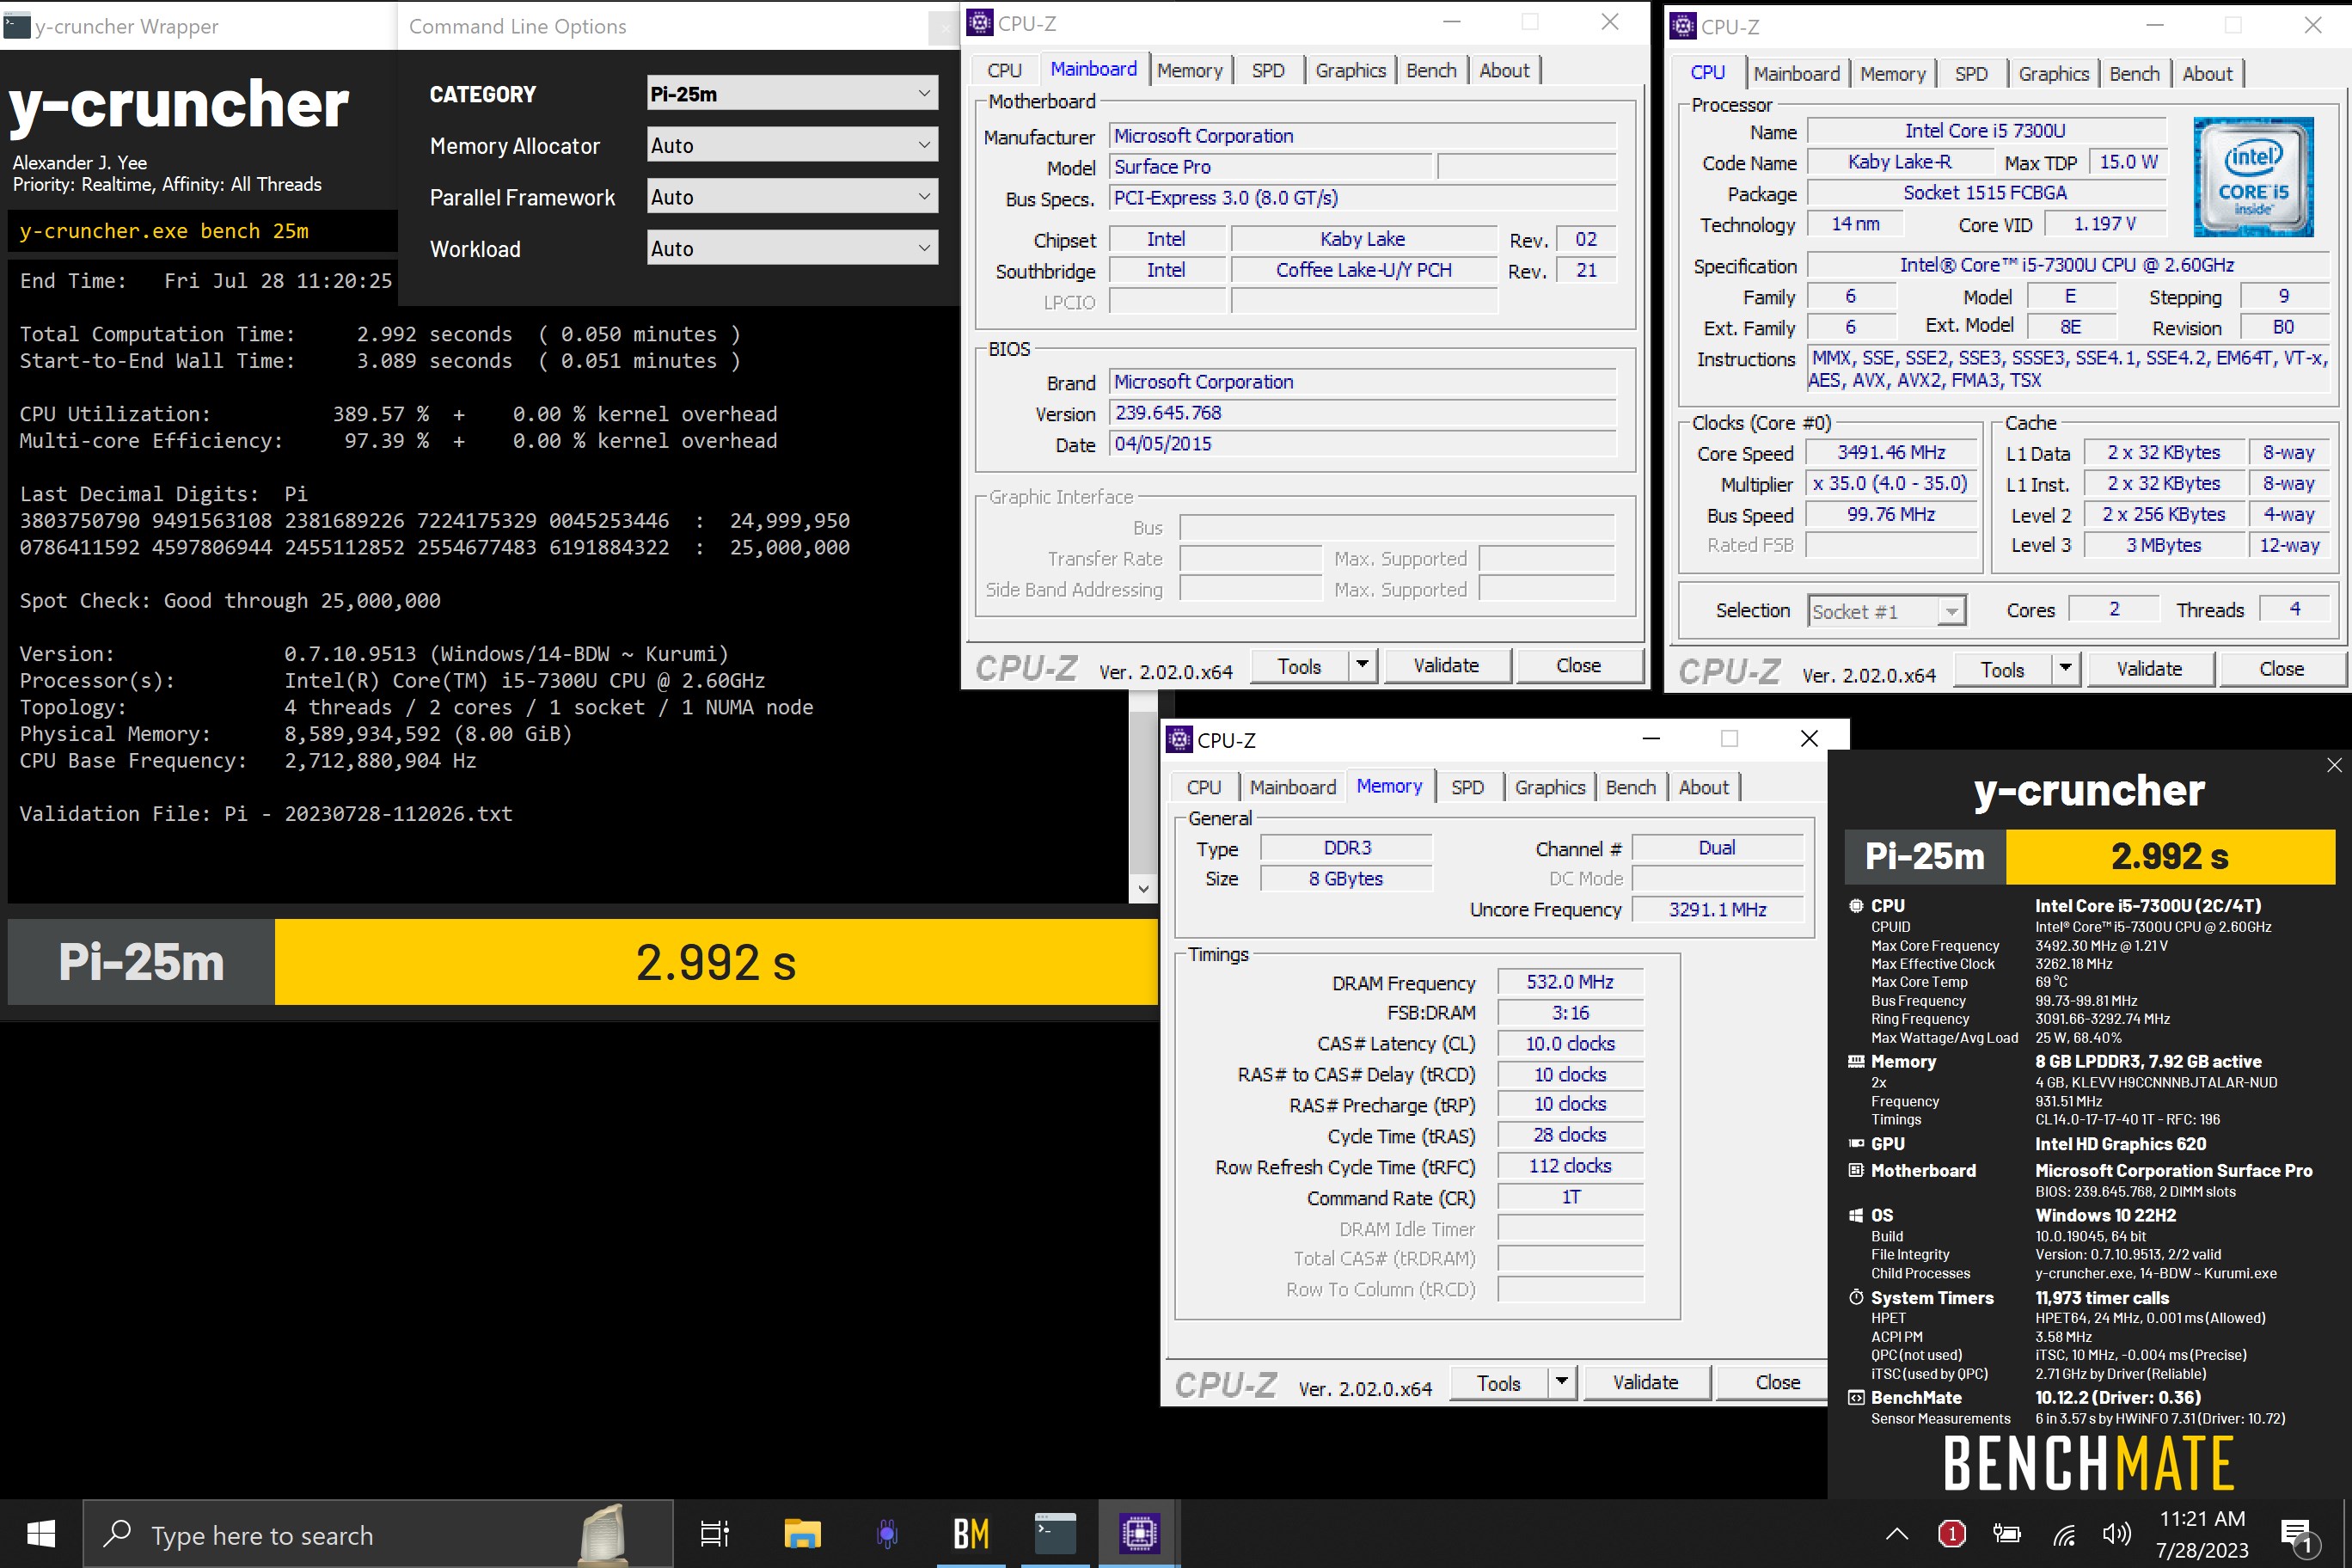The image size is (2352, 1568).
Task: Click Validation File Pi - 20230728-112026.txt line
Action: 266,813
